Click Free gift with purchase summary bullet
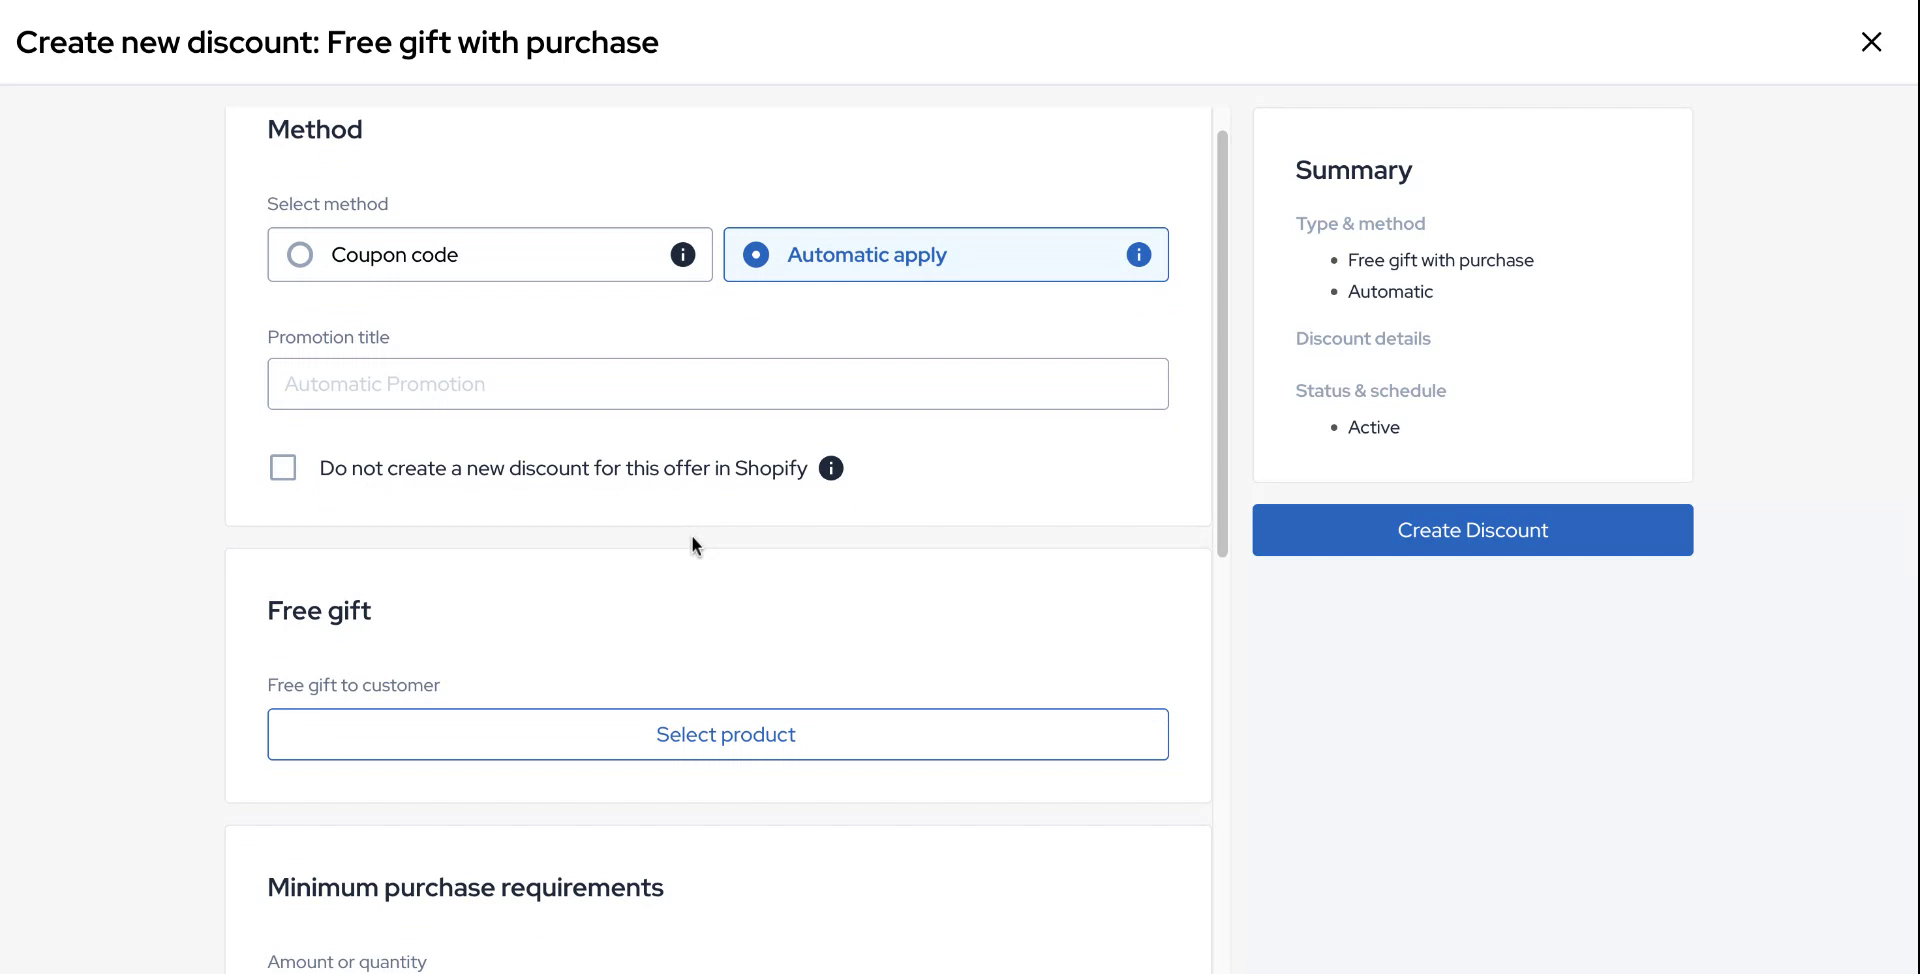The height and width of the screenshot is (974, 1920). point(1440,260)
